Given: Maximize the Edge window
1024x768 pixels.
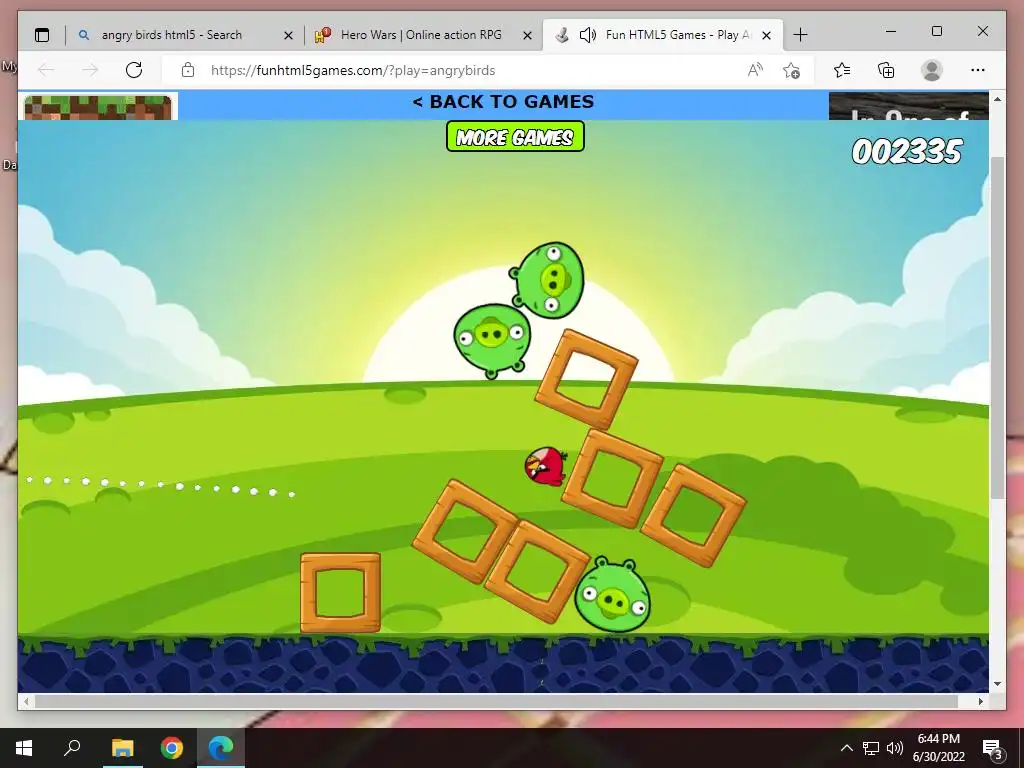Looking at the screenshot, I should [x=936, y=31].
